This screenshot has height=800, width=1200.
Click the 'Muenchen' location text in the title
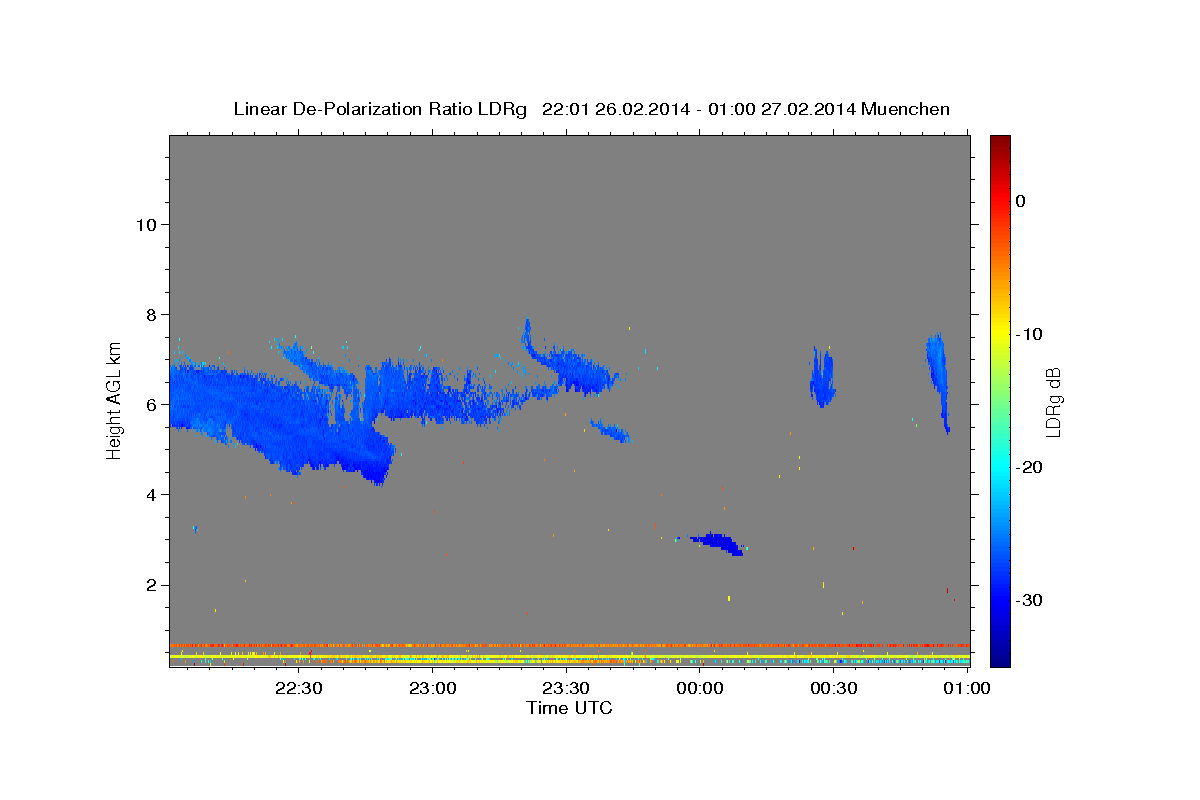pyautogui.click(x=906, y=109)
